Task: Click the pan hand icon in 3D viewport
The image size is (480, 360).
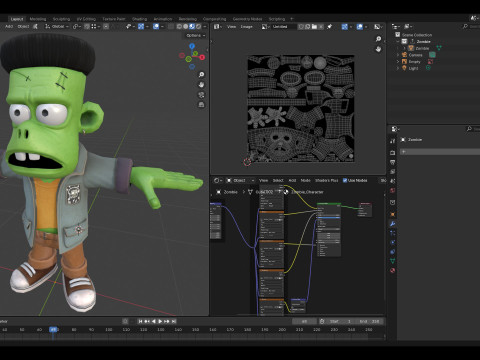Action: [x=201, y=85]
